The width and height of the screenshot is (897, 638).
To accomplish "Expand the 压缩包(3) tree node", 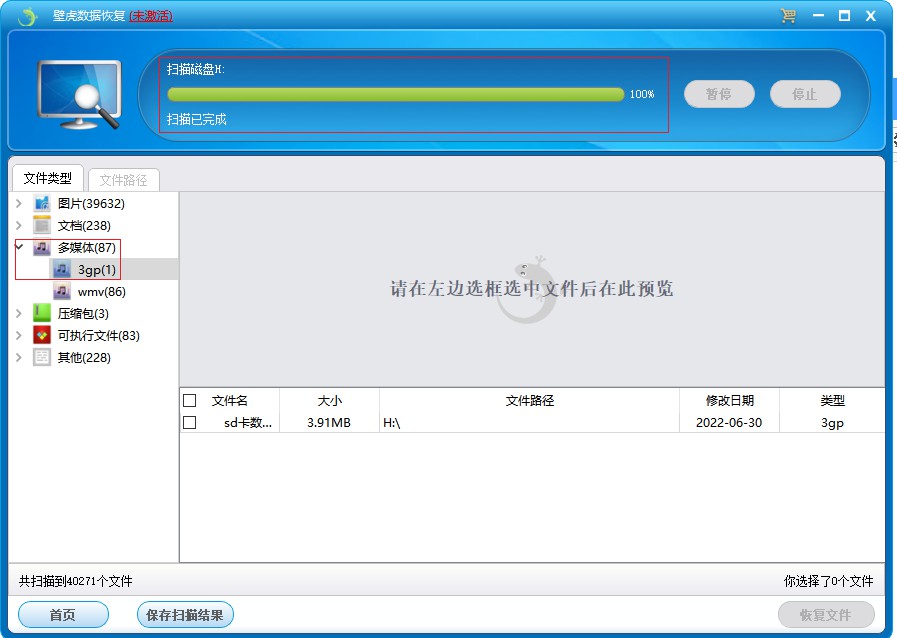I will tap(19, 313).
